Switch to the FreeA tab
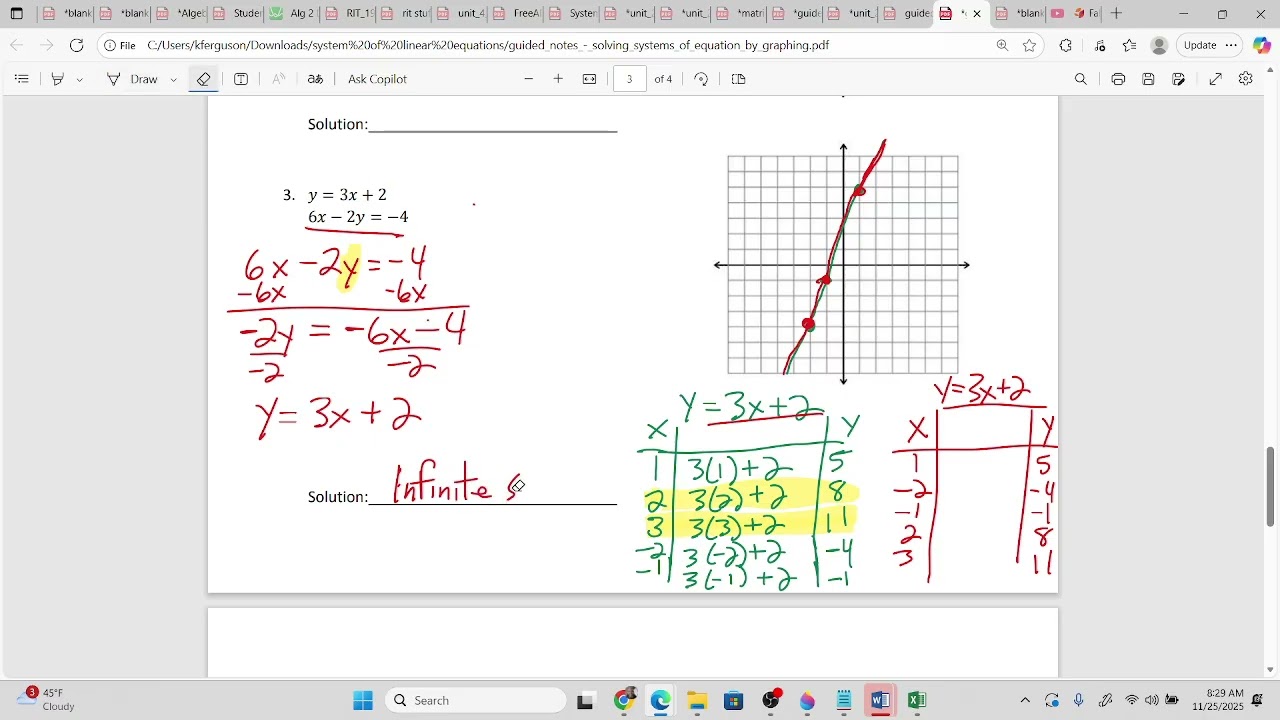The image size is (1280, 720). (516, 14)
